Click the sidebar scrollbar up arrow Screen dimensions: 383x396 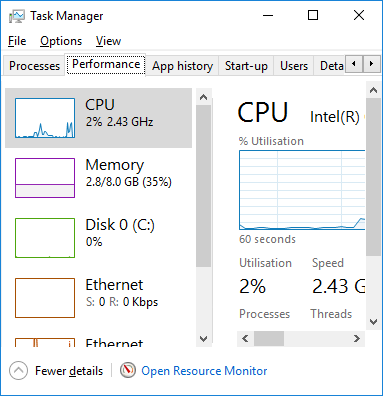[x=203, y=97]
